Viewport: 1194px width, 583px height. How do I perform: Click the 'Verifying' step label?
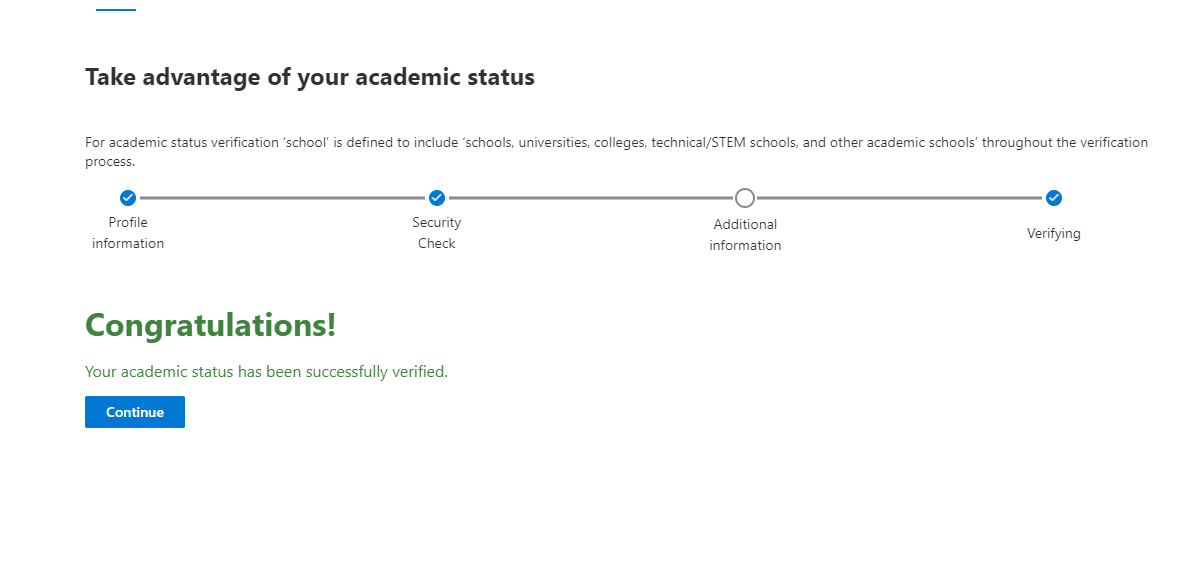tap(1053, 234)
